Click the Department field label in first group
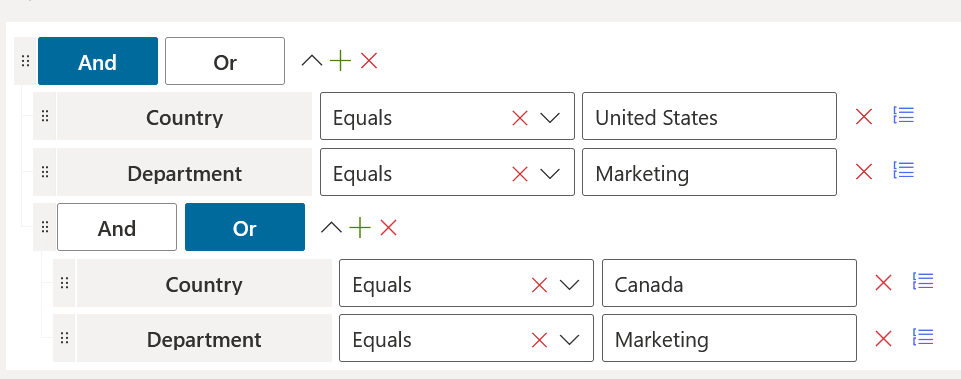 pyautogui.click(x=184, y=174)
